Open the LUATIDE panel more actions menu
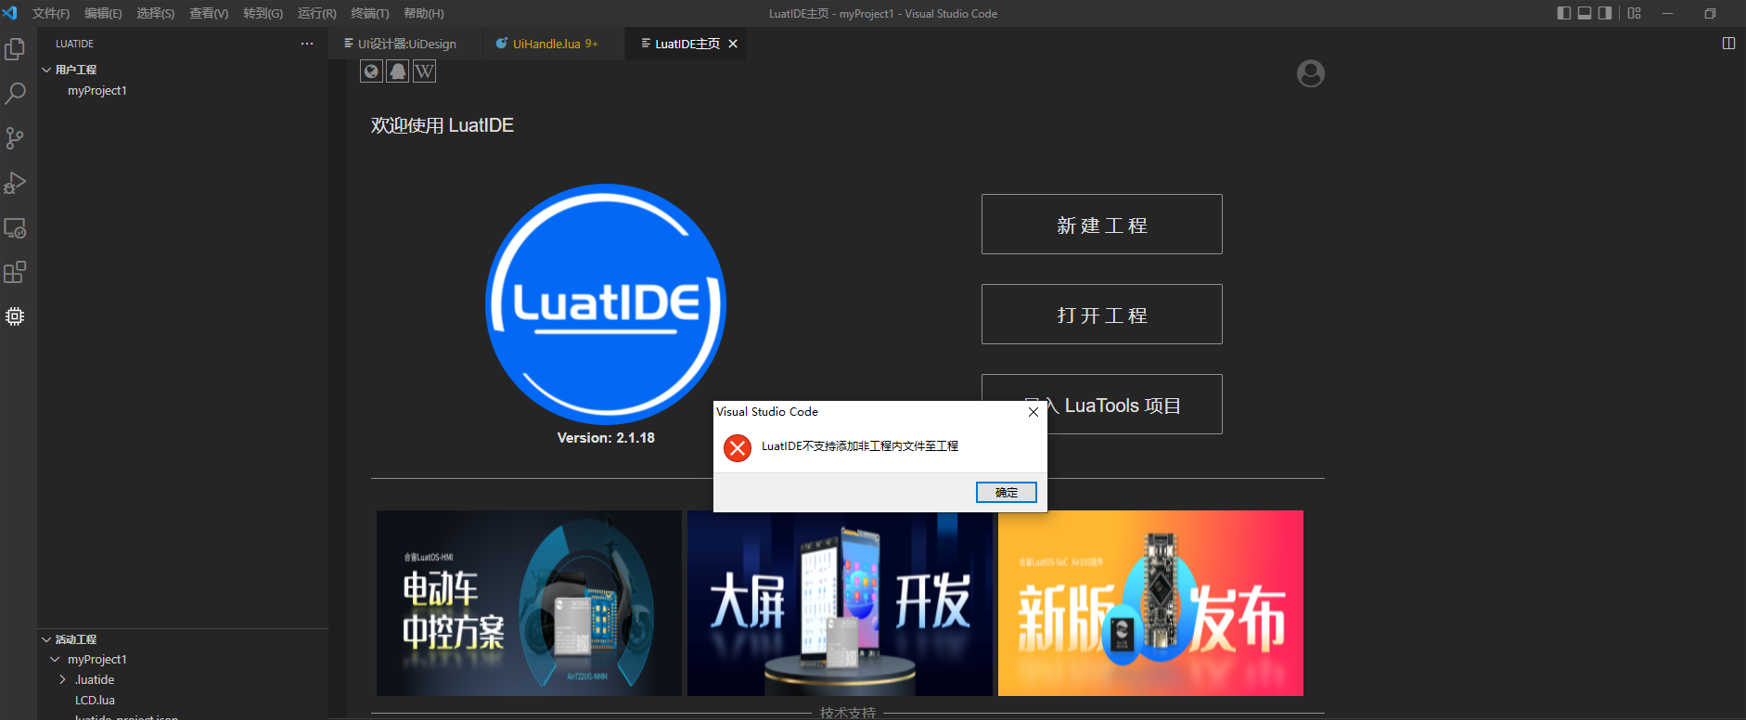 coord(307,43)
